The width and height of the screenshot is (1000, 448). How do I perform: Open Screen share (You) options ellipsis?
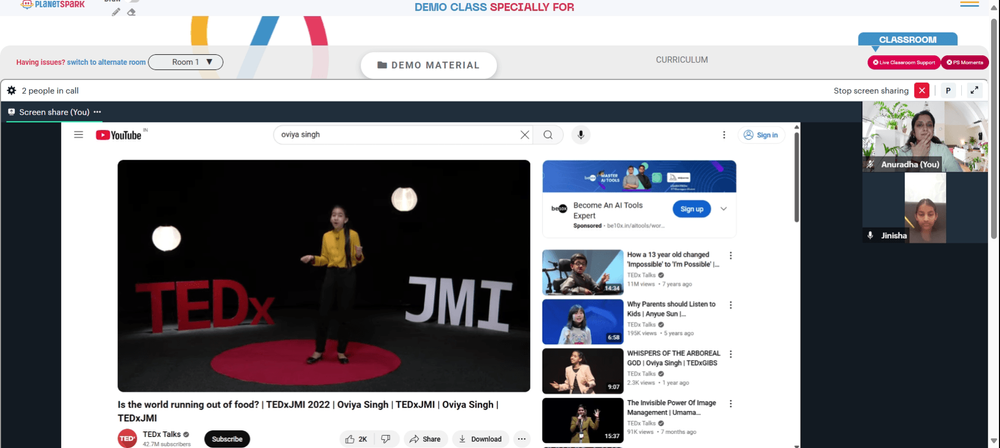(97, 112)
